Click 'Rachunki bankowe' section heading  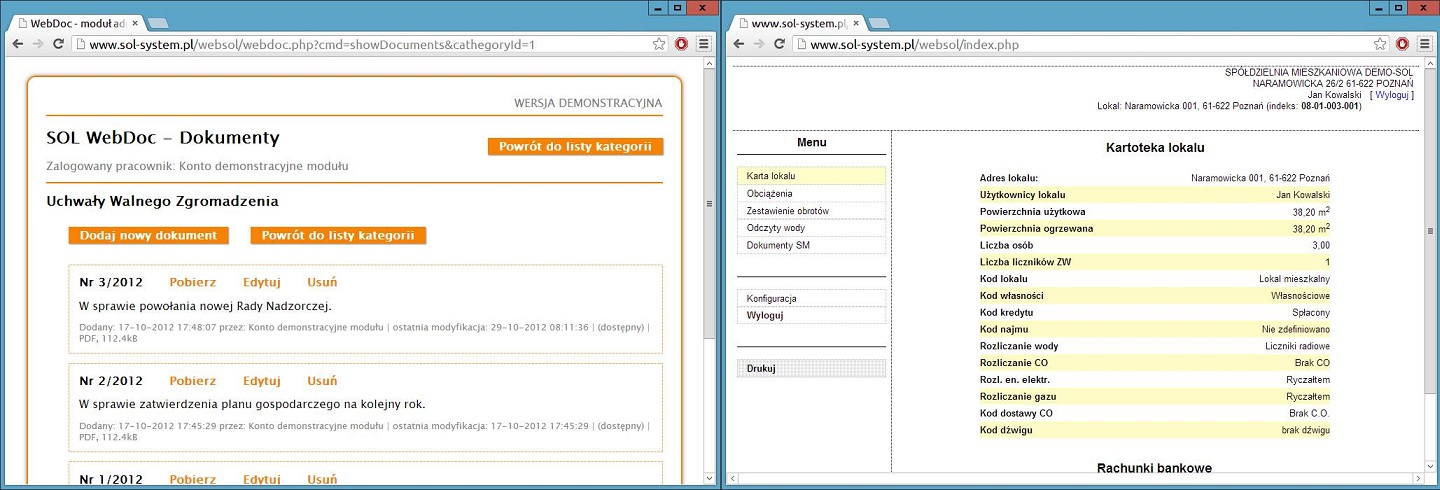(1154, 468)
